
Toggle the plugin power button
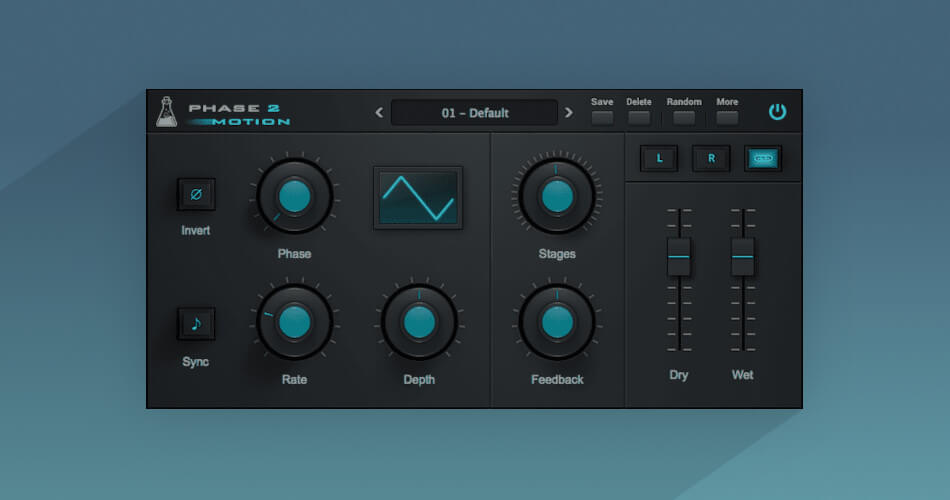pos(777,112)
